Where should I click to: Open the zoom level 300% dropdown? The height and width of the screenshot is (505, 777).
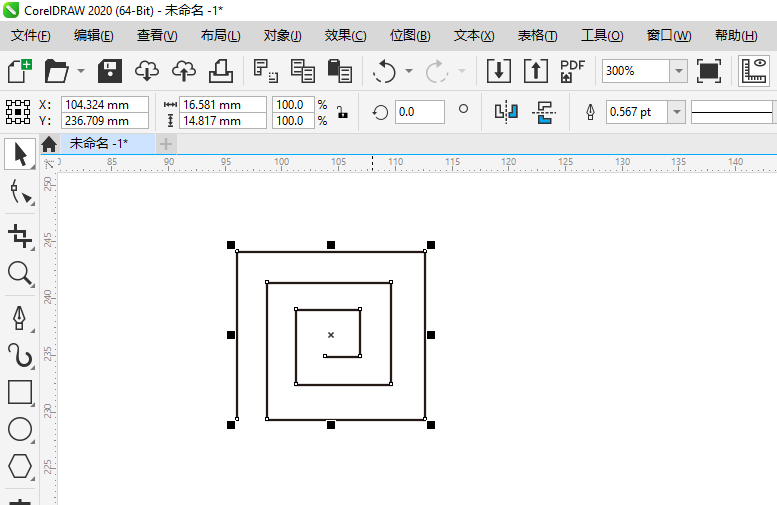(x=678, y=71)
